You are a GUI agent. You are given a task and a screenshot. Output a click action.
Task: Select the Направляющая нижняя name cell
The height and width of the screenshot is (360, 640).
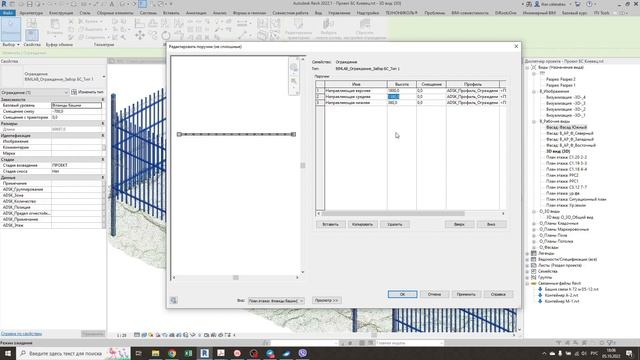[x=356, y=103]
